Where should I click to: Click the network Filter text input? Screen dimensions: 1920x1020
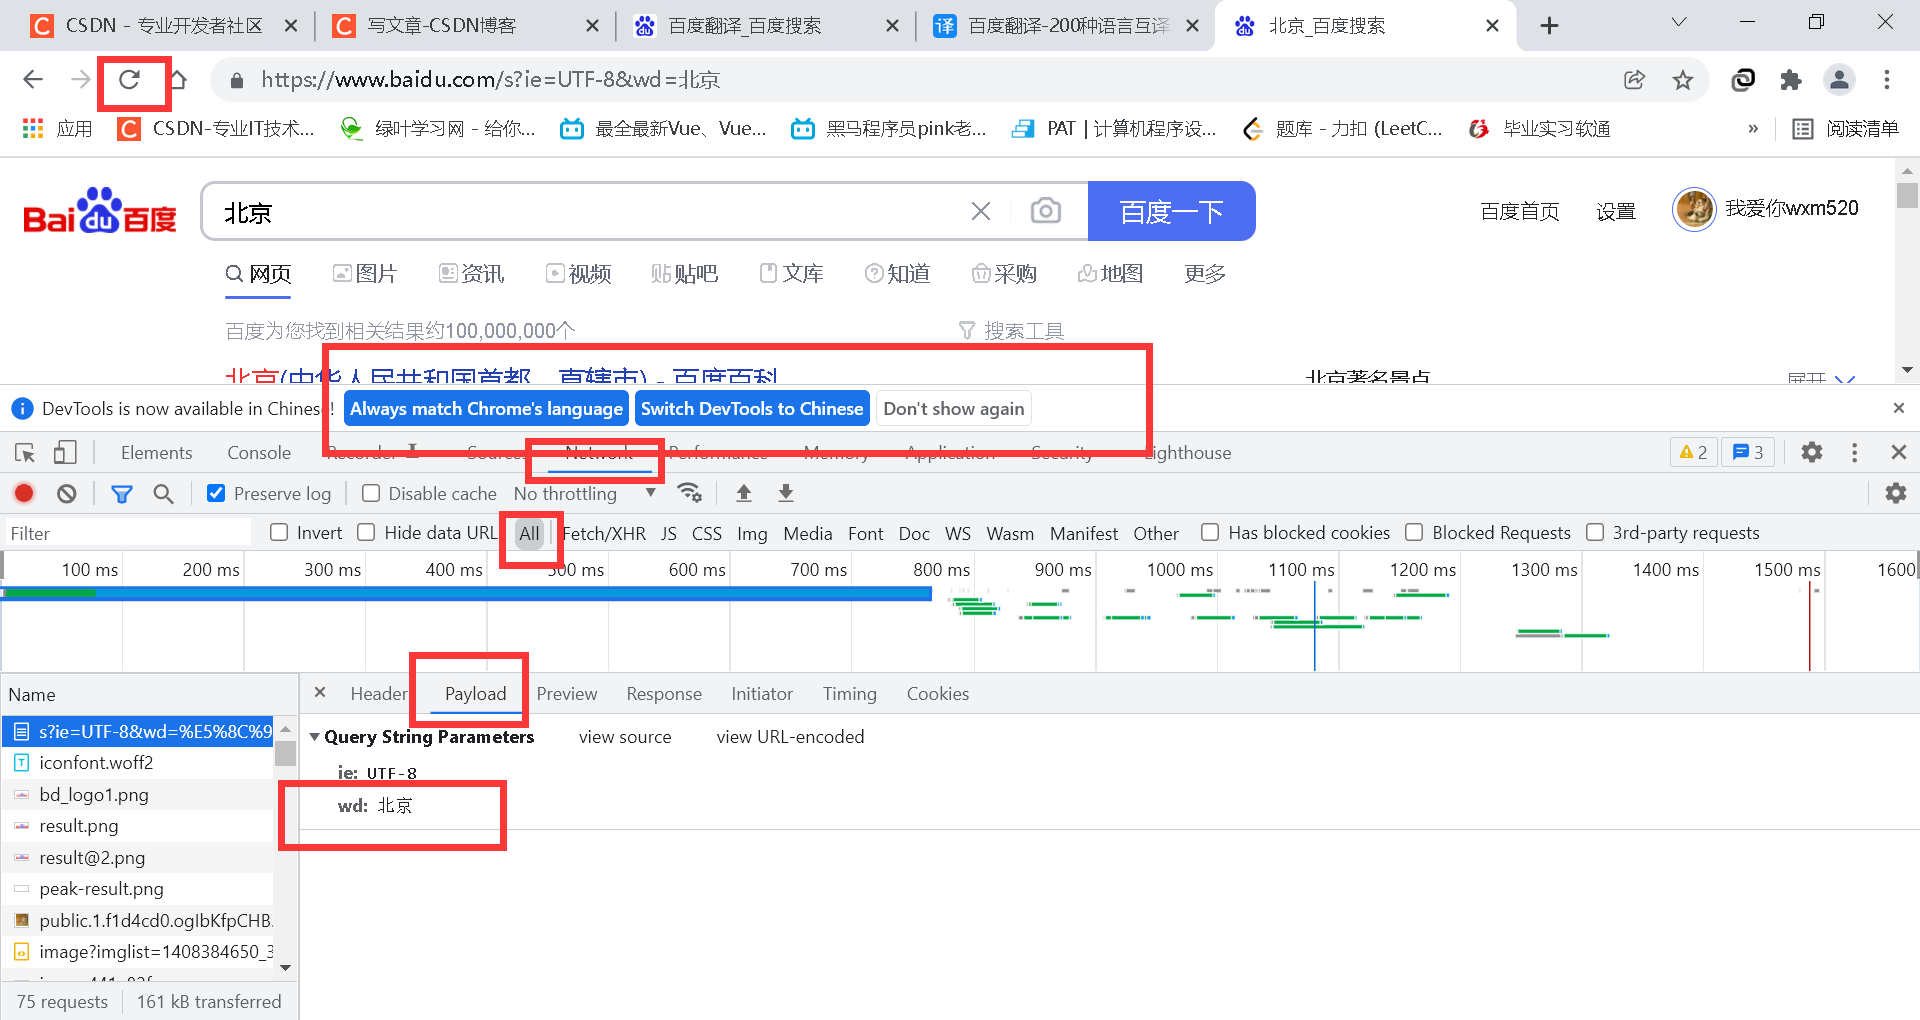coord(129,533)
